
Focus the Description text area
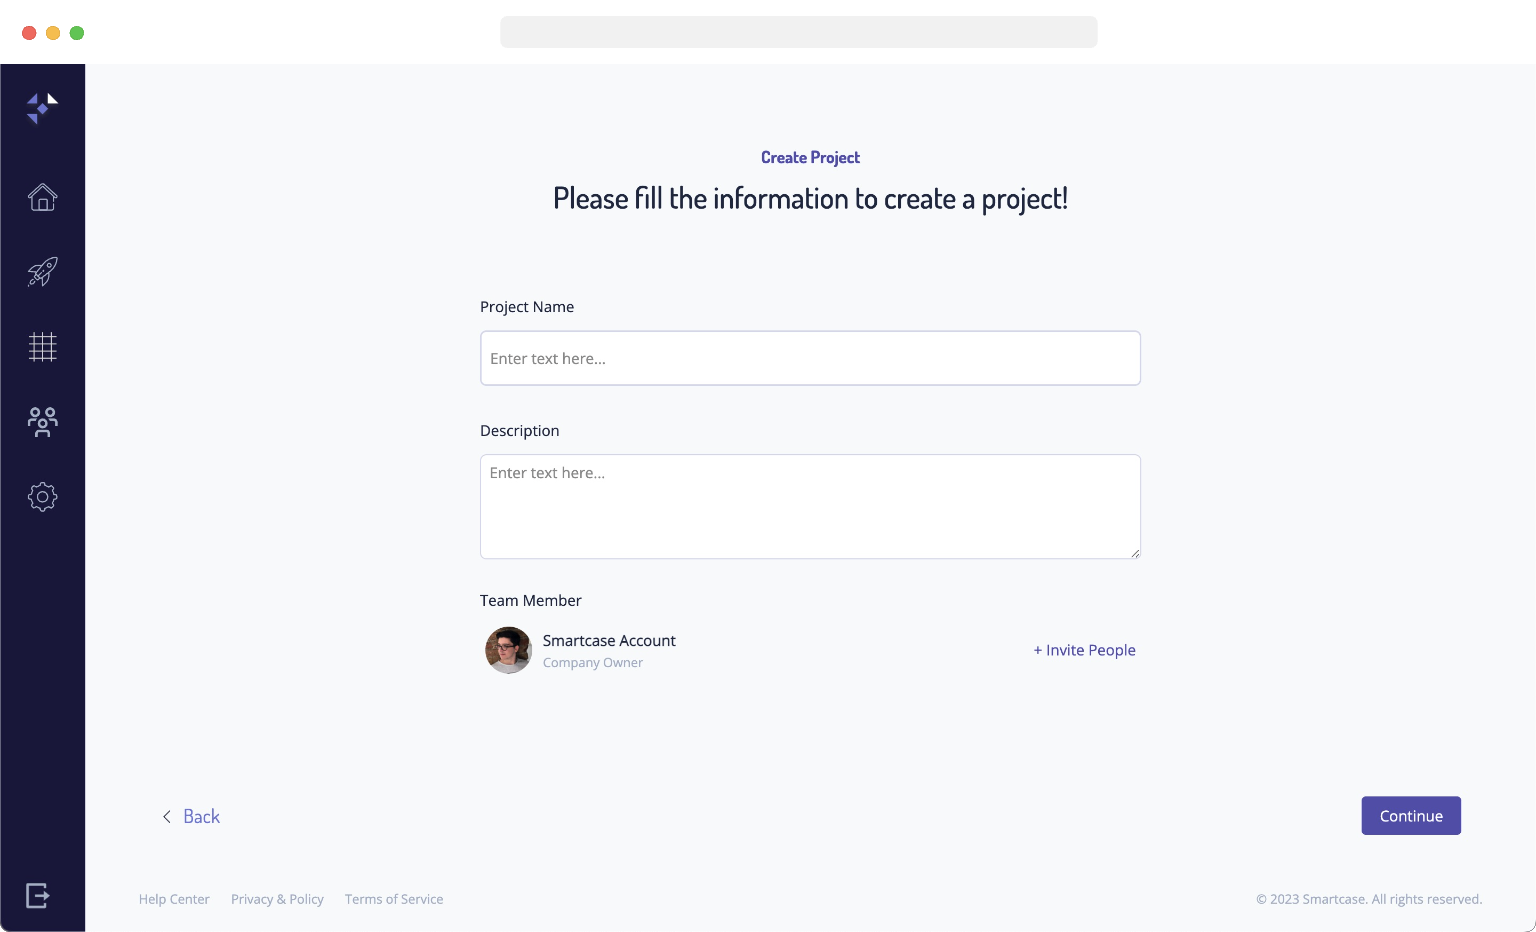coord(810,507)
